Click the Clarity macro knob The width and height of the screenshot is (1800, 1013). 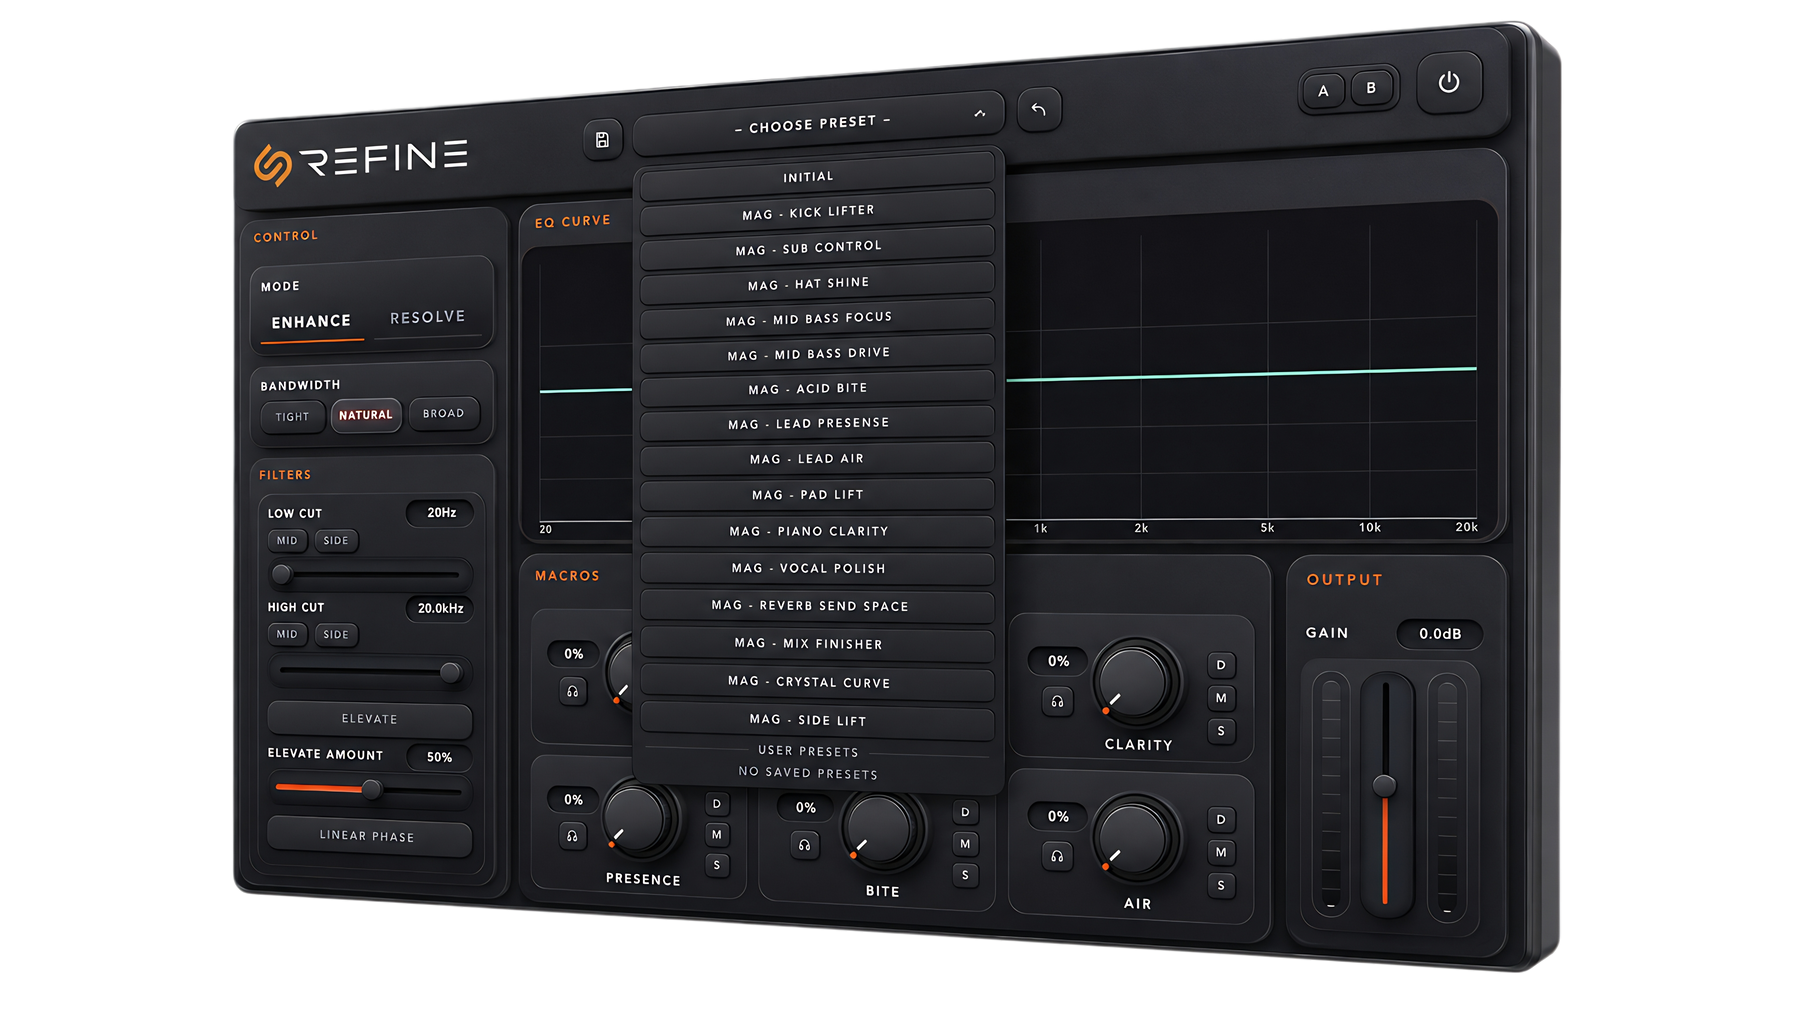(1135, 681)
